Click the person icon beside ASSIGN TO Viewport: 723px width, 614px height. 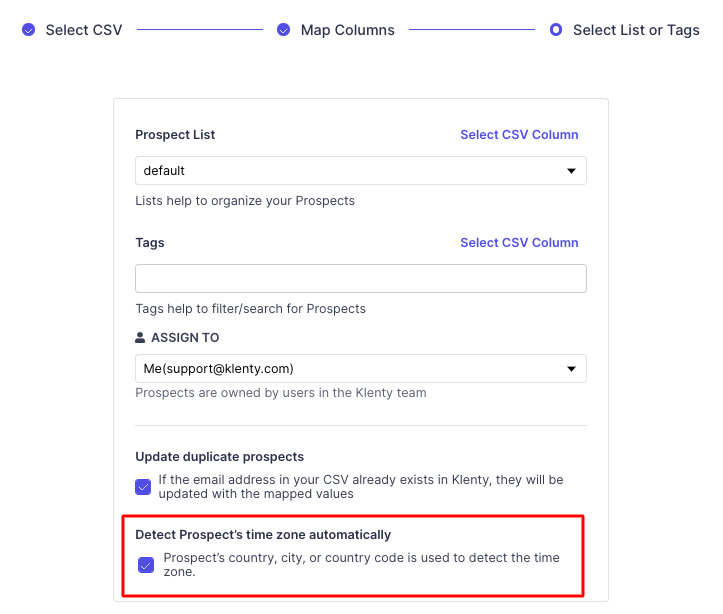pyautogui.click(x=140, y=337)
